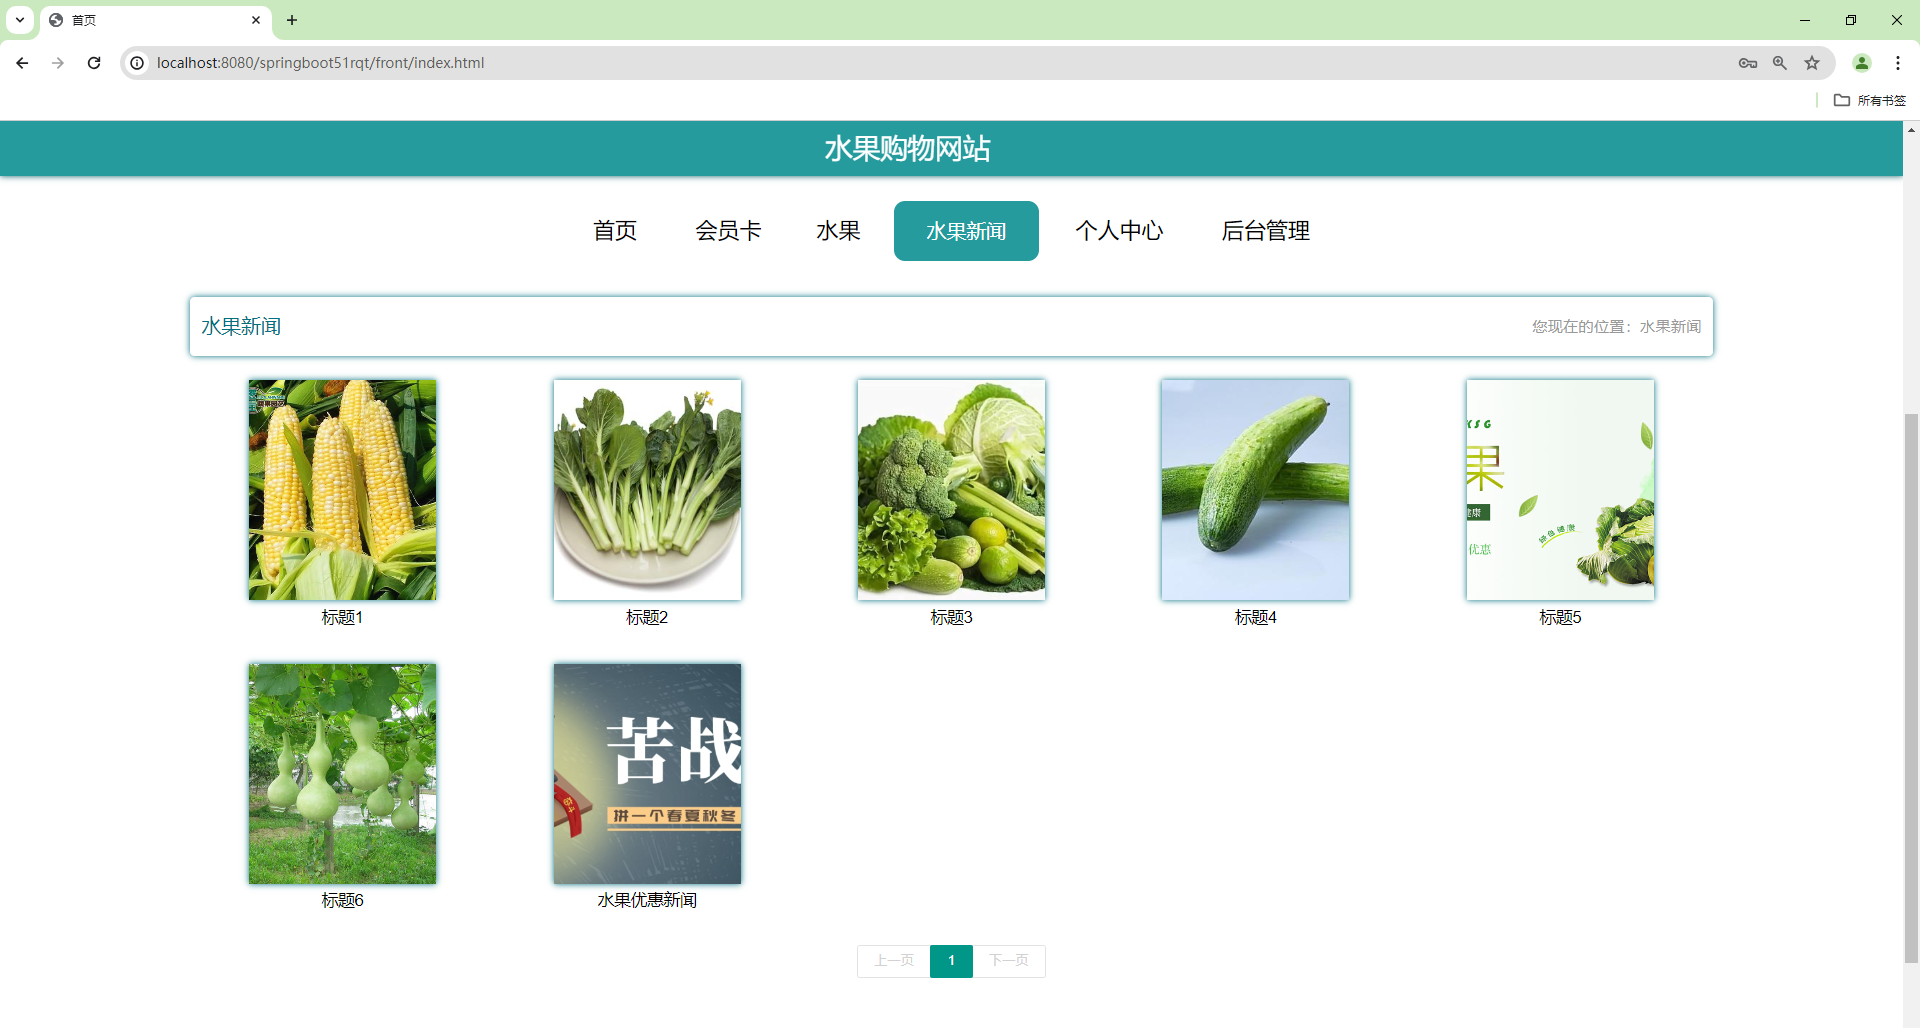Select page 1 in pagination
Viewport: 1920px width, 1028px height.
pos(951,960)
